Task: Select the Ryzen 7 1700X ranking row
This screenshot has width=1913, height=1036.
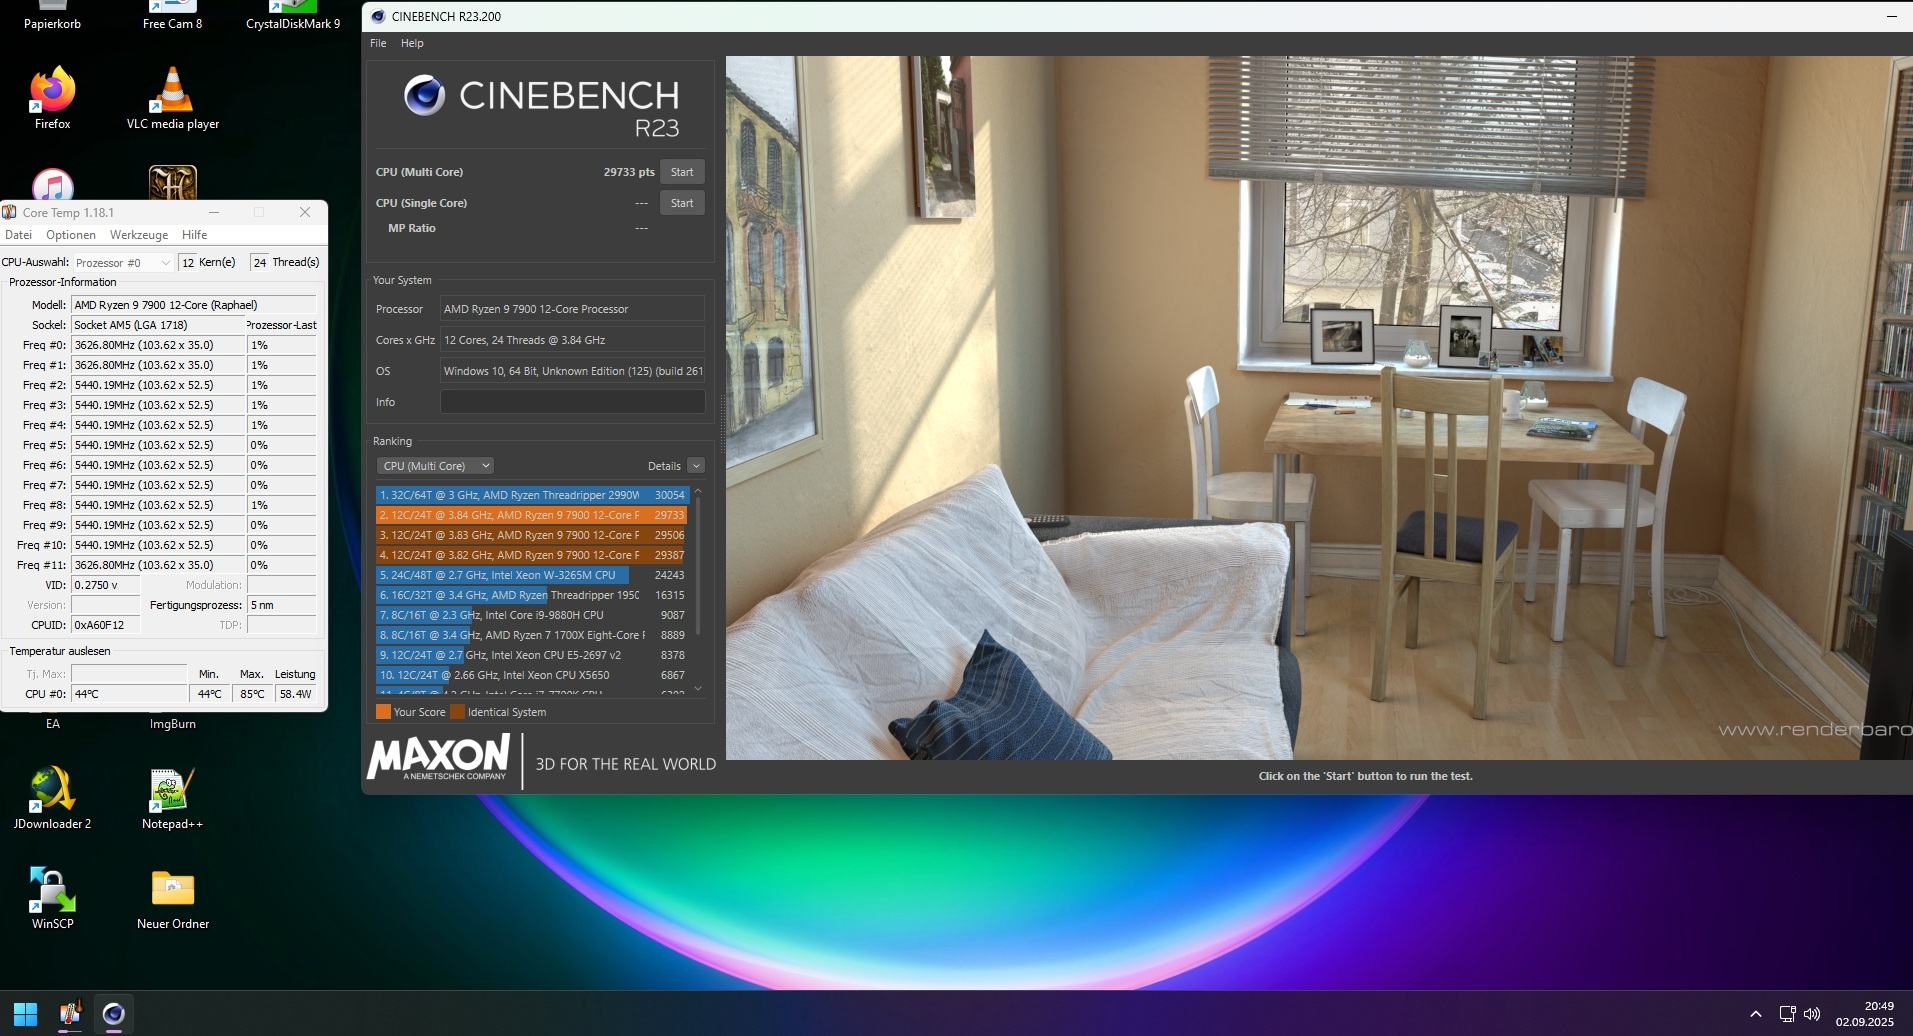Action: [x=532, y=635]
